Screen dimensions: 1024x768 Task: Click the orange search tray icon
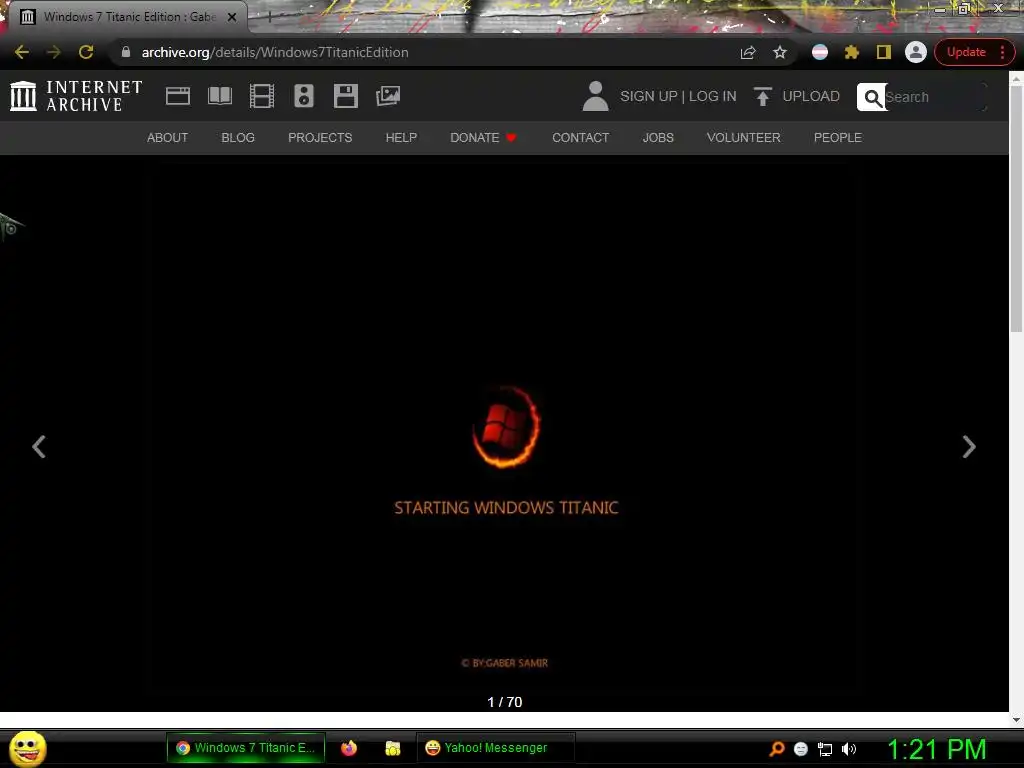[x=777, y=749]
